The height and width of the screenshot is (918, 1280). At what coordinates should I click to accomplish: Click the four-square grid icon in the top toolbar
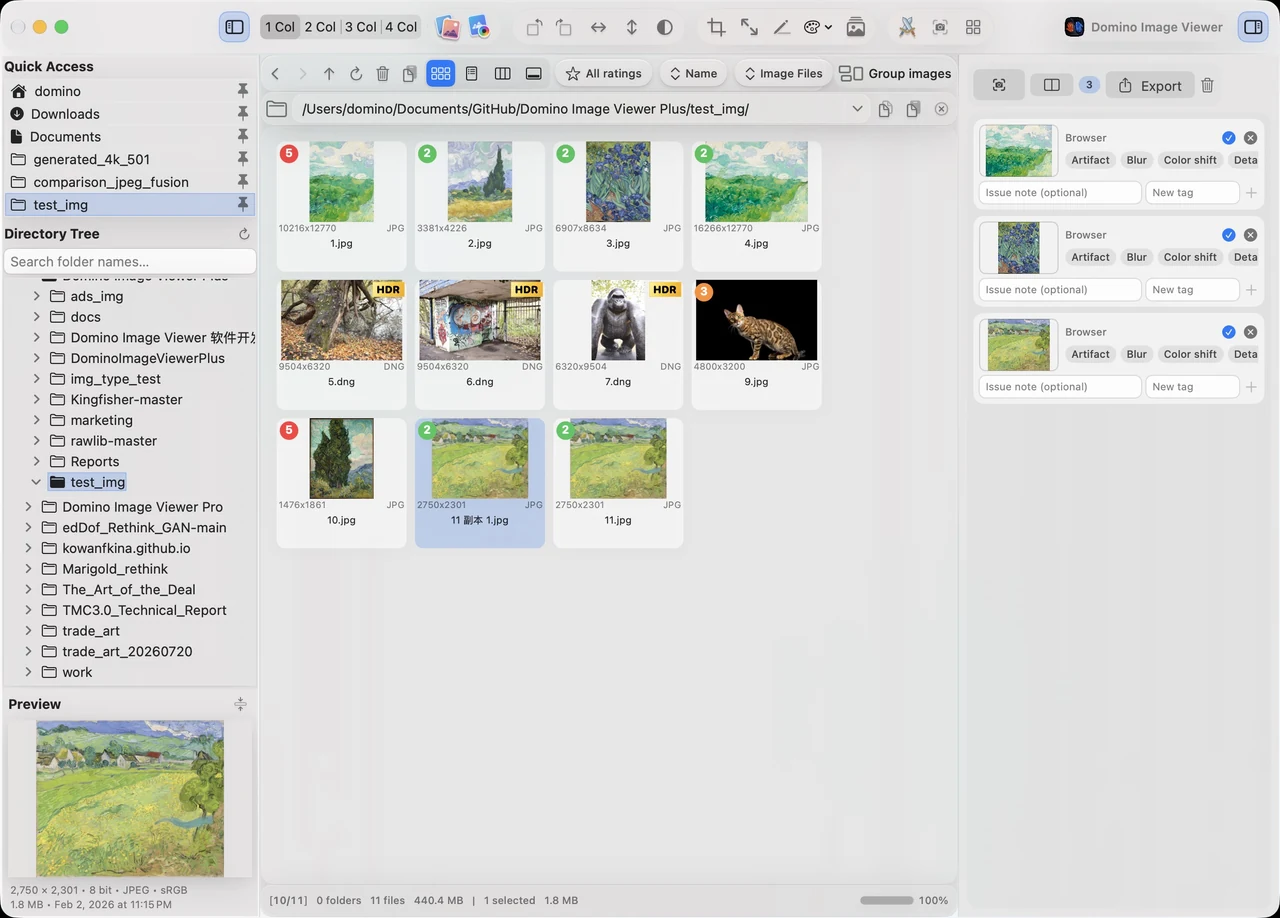click(x=973, y=27)
